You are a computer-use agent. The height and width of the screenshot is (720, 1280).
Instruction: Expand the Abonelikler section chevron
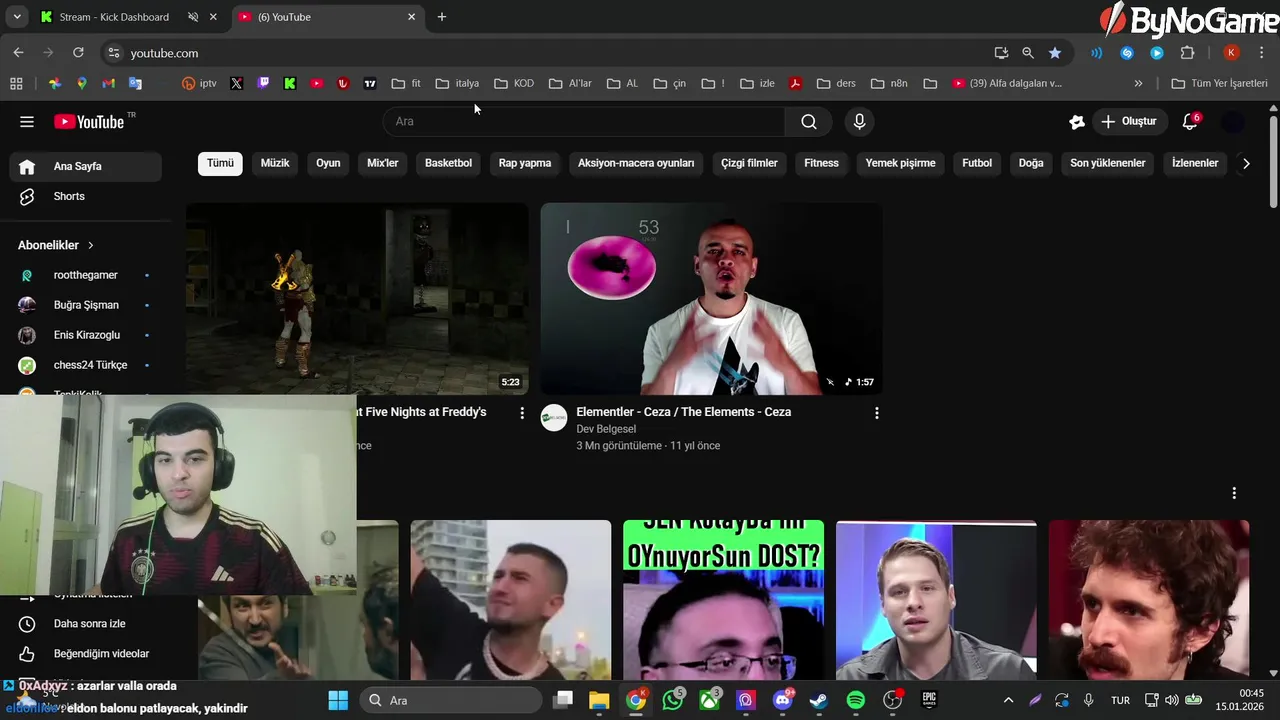91,245
